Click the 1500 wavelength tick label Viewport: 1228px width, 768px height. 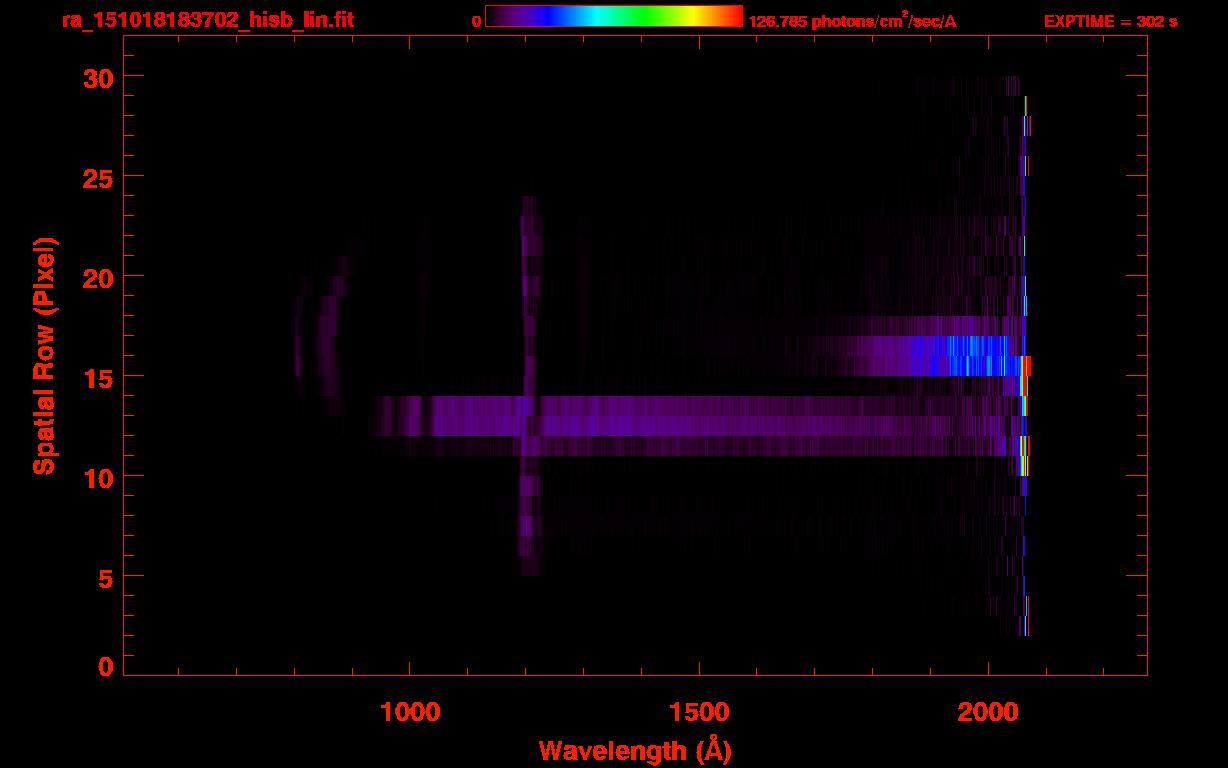[x=699, y=712]
